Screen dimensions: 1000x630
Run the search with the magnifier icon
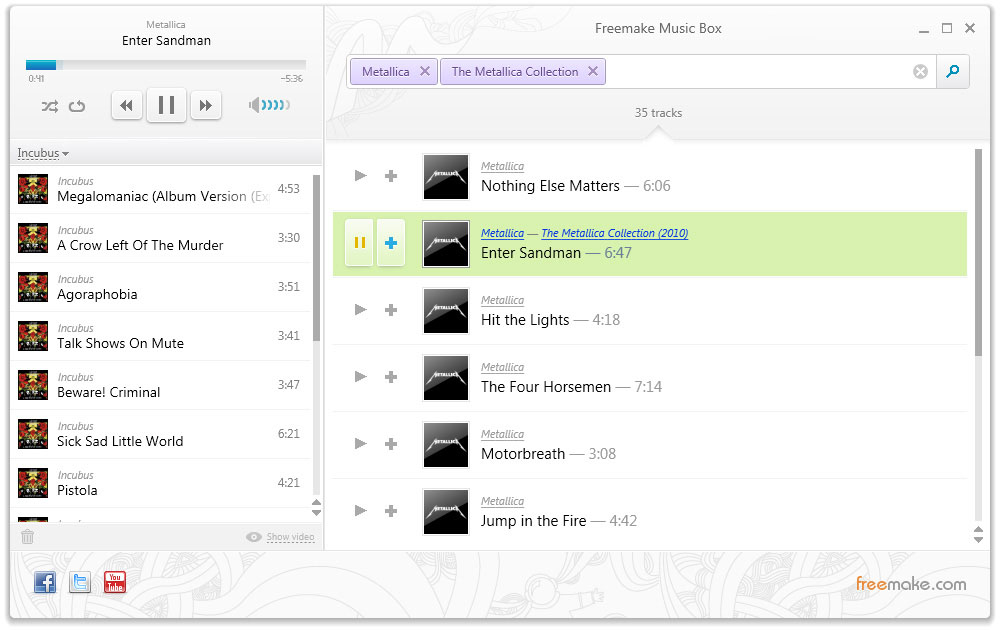click(x=952, y=71)
